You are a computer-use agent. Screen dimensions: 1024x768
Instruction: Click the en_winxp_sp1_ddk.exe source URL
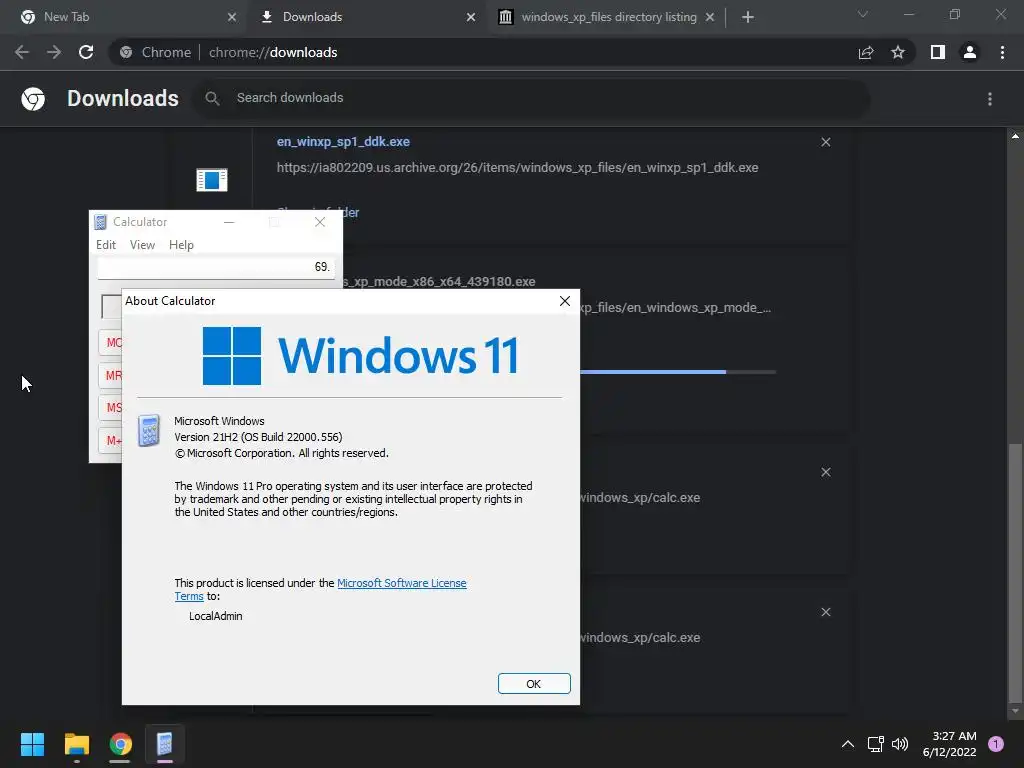coord(517,168)
